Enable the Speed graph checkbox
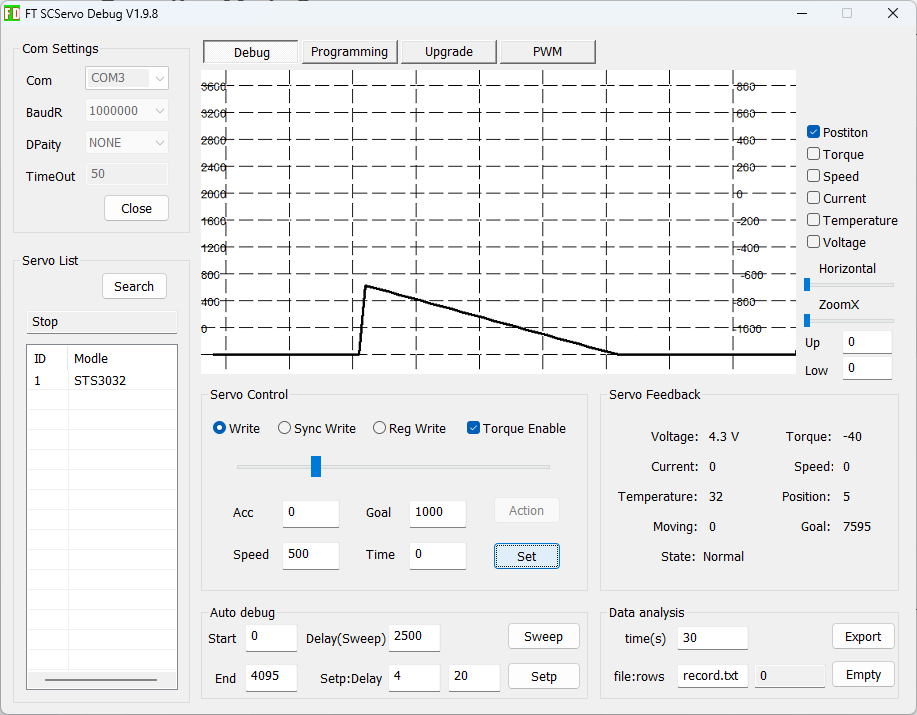This screenshot has height=715, width=917. (813, 176)
